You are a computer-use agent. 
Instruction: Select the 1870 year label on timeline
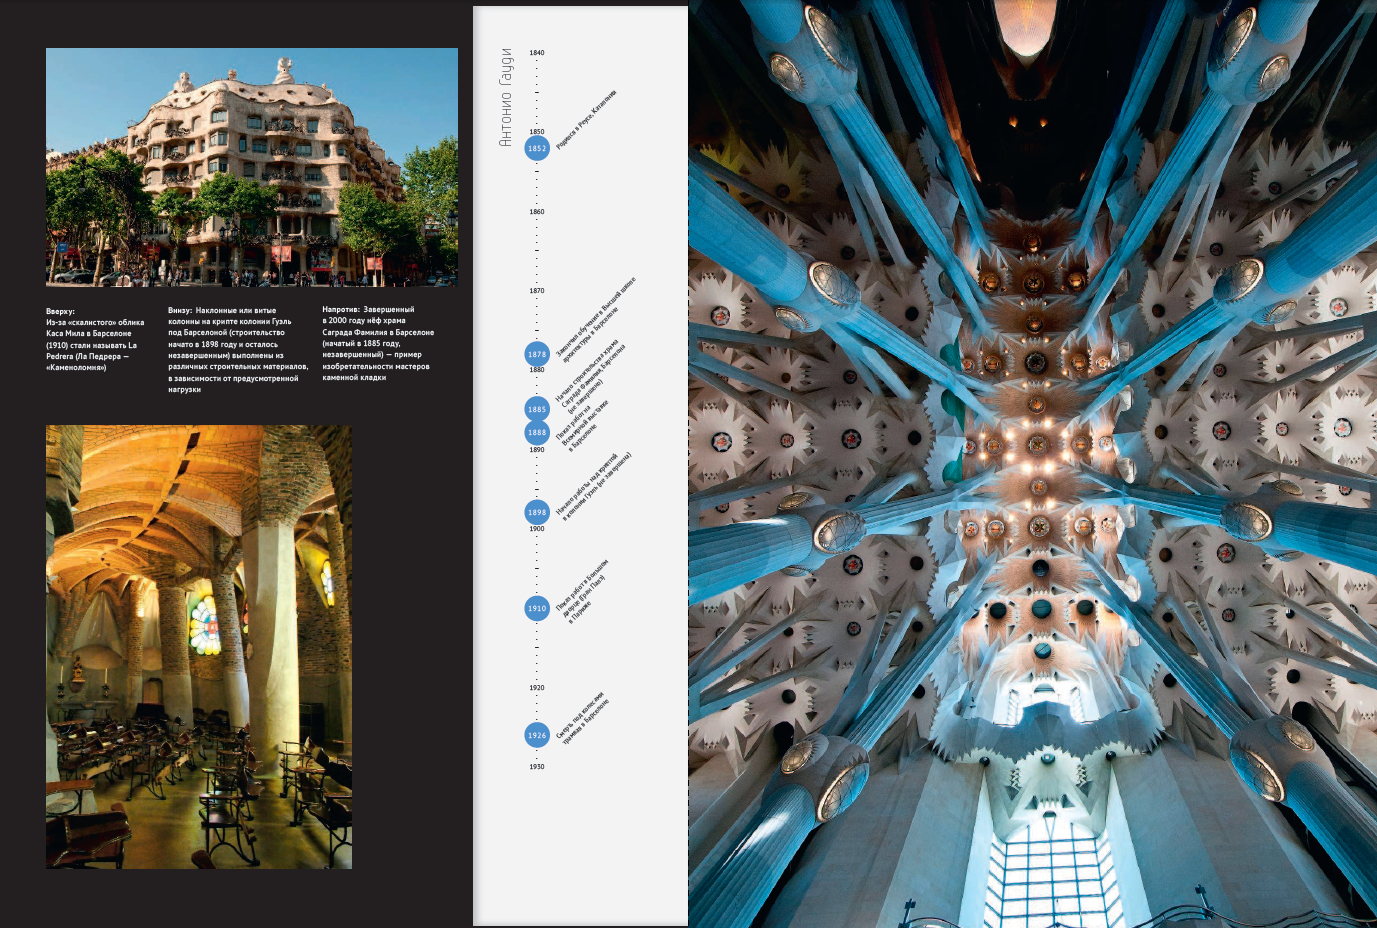click(537, 291)
